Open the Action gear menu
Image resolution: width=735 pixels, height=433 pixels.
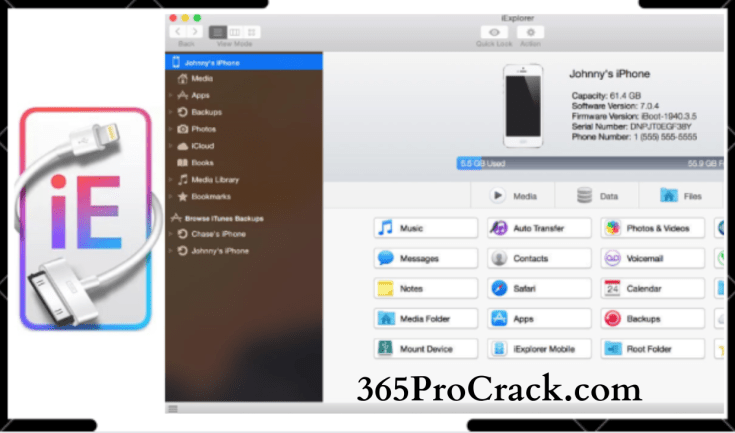coord(530,32)
